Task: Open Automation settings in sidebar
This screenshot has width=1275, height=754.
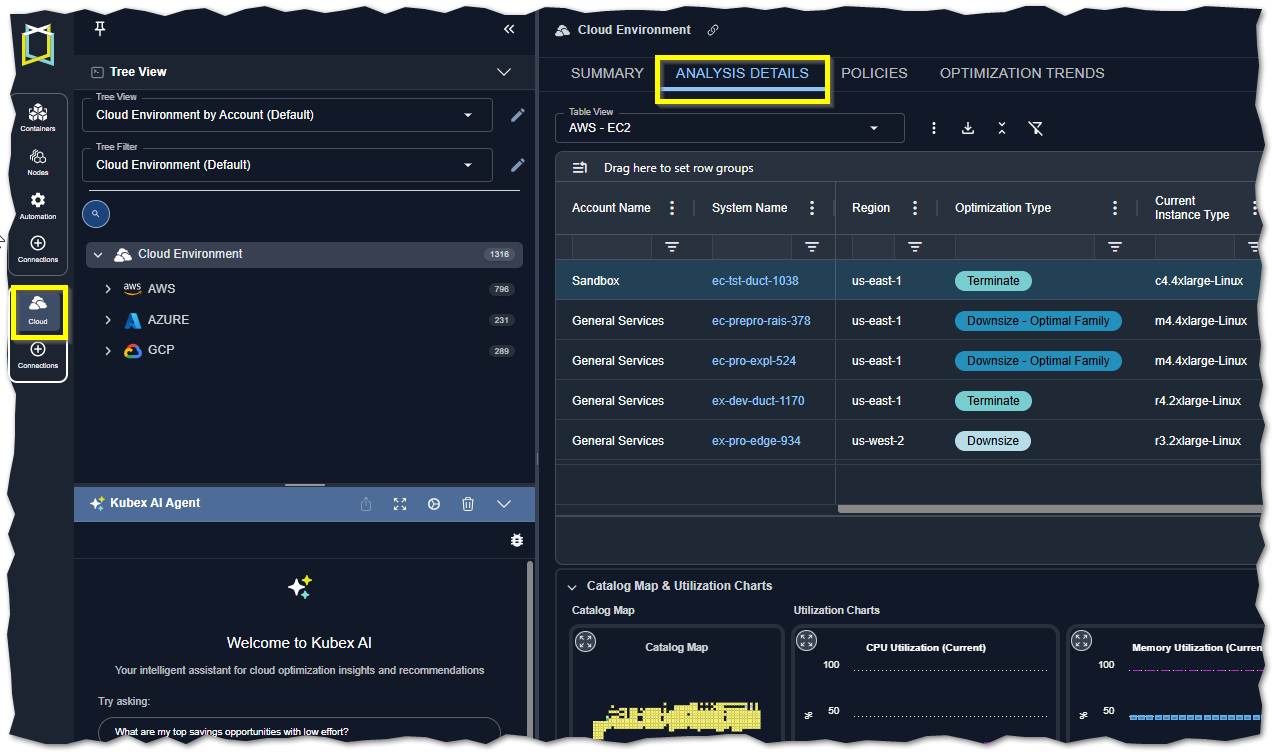Action: (38, 205)
